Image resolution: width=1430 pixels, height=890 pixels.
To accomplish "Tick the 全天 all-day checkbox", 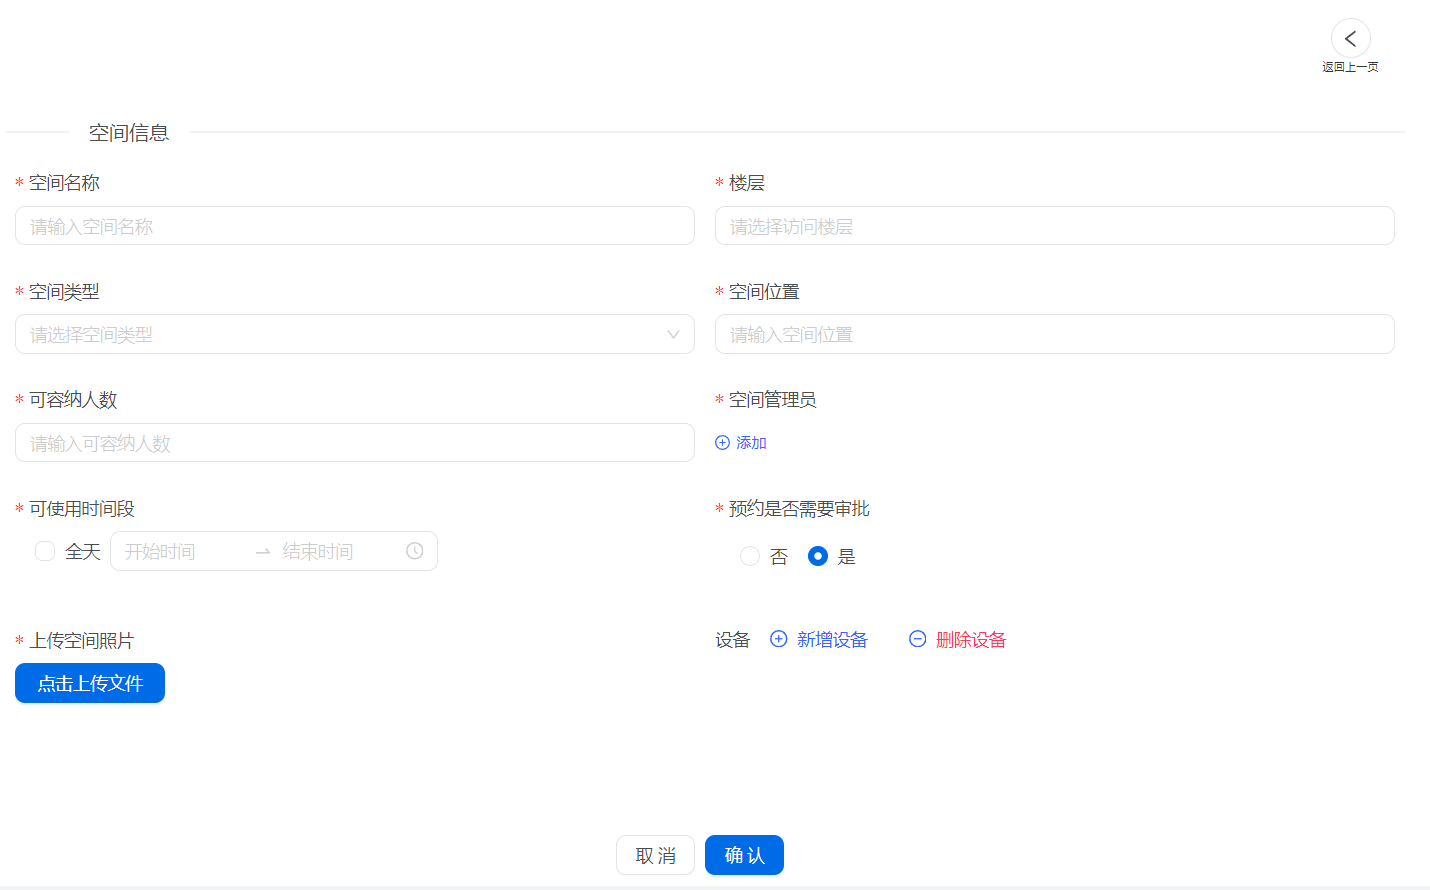I will [x=45, y=551].
